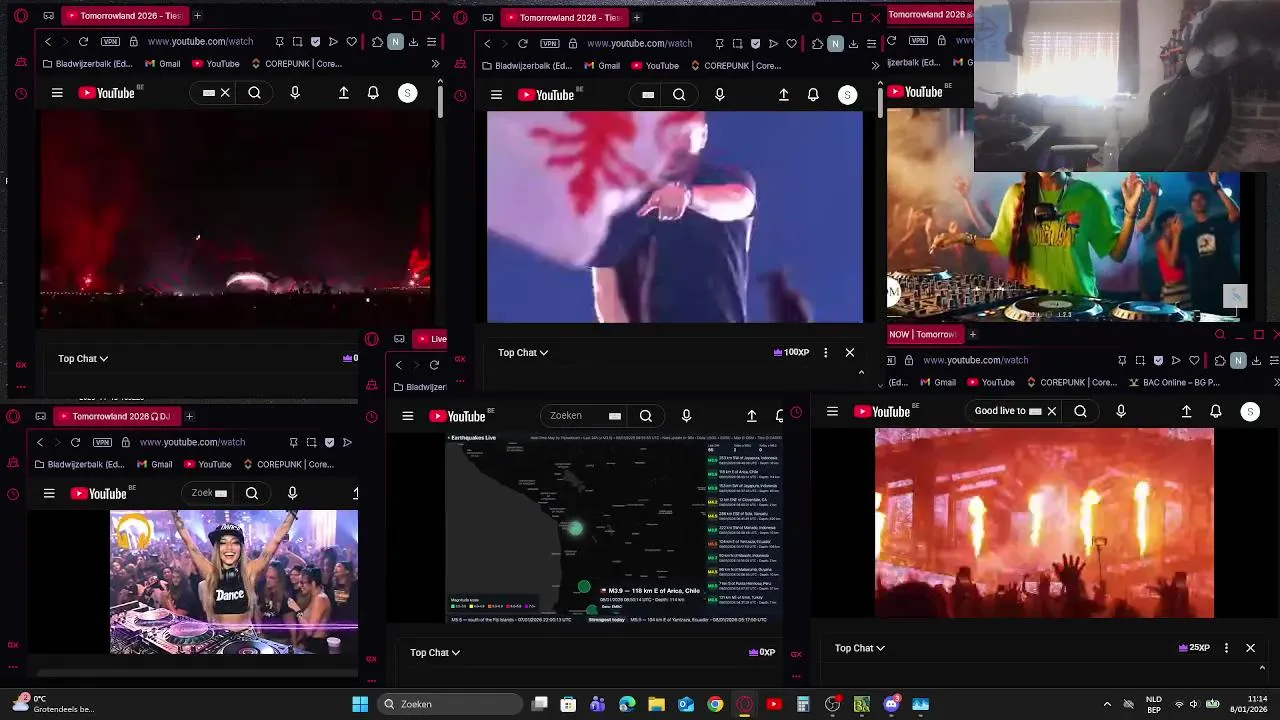Screen dimensions: 1280x720
Task: Expand Top Chat dropdown in top-left window
Action: pos(83,358)
